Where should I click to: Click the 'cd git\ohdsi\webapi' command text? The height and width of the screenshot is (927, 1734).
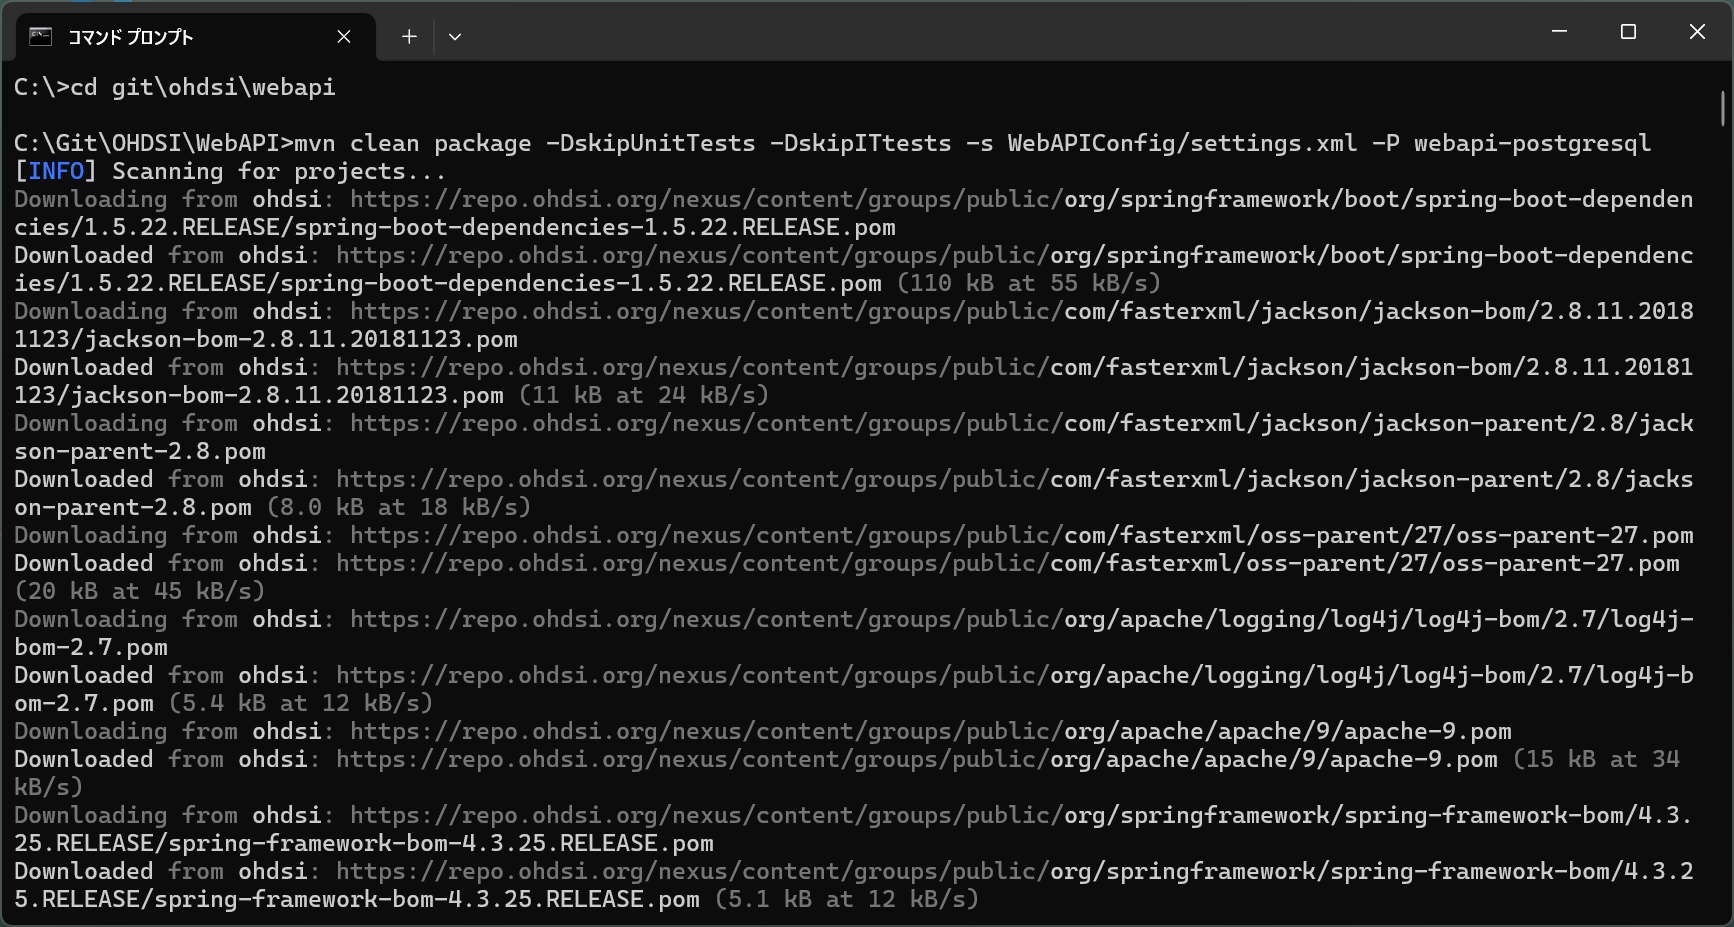coord(203,87)
